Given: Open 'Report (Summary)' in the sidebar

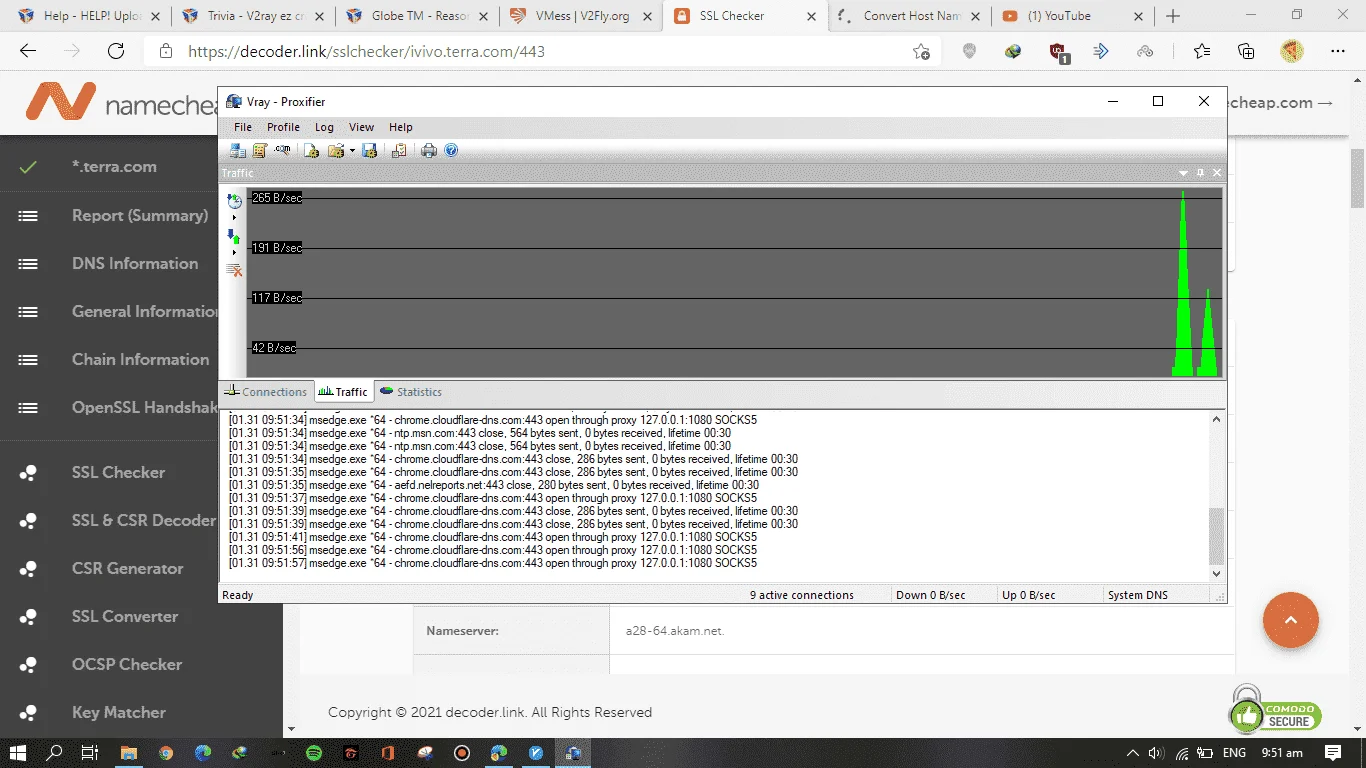Looking at the screenshot, I should pos(140,215).
